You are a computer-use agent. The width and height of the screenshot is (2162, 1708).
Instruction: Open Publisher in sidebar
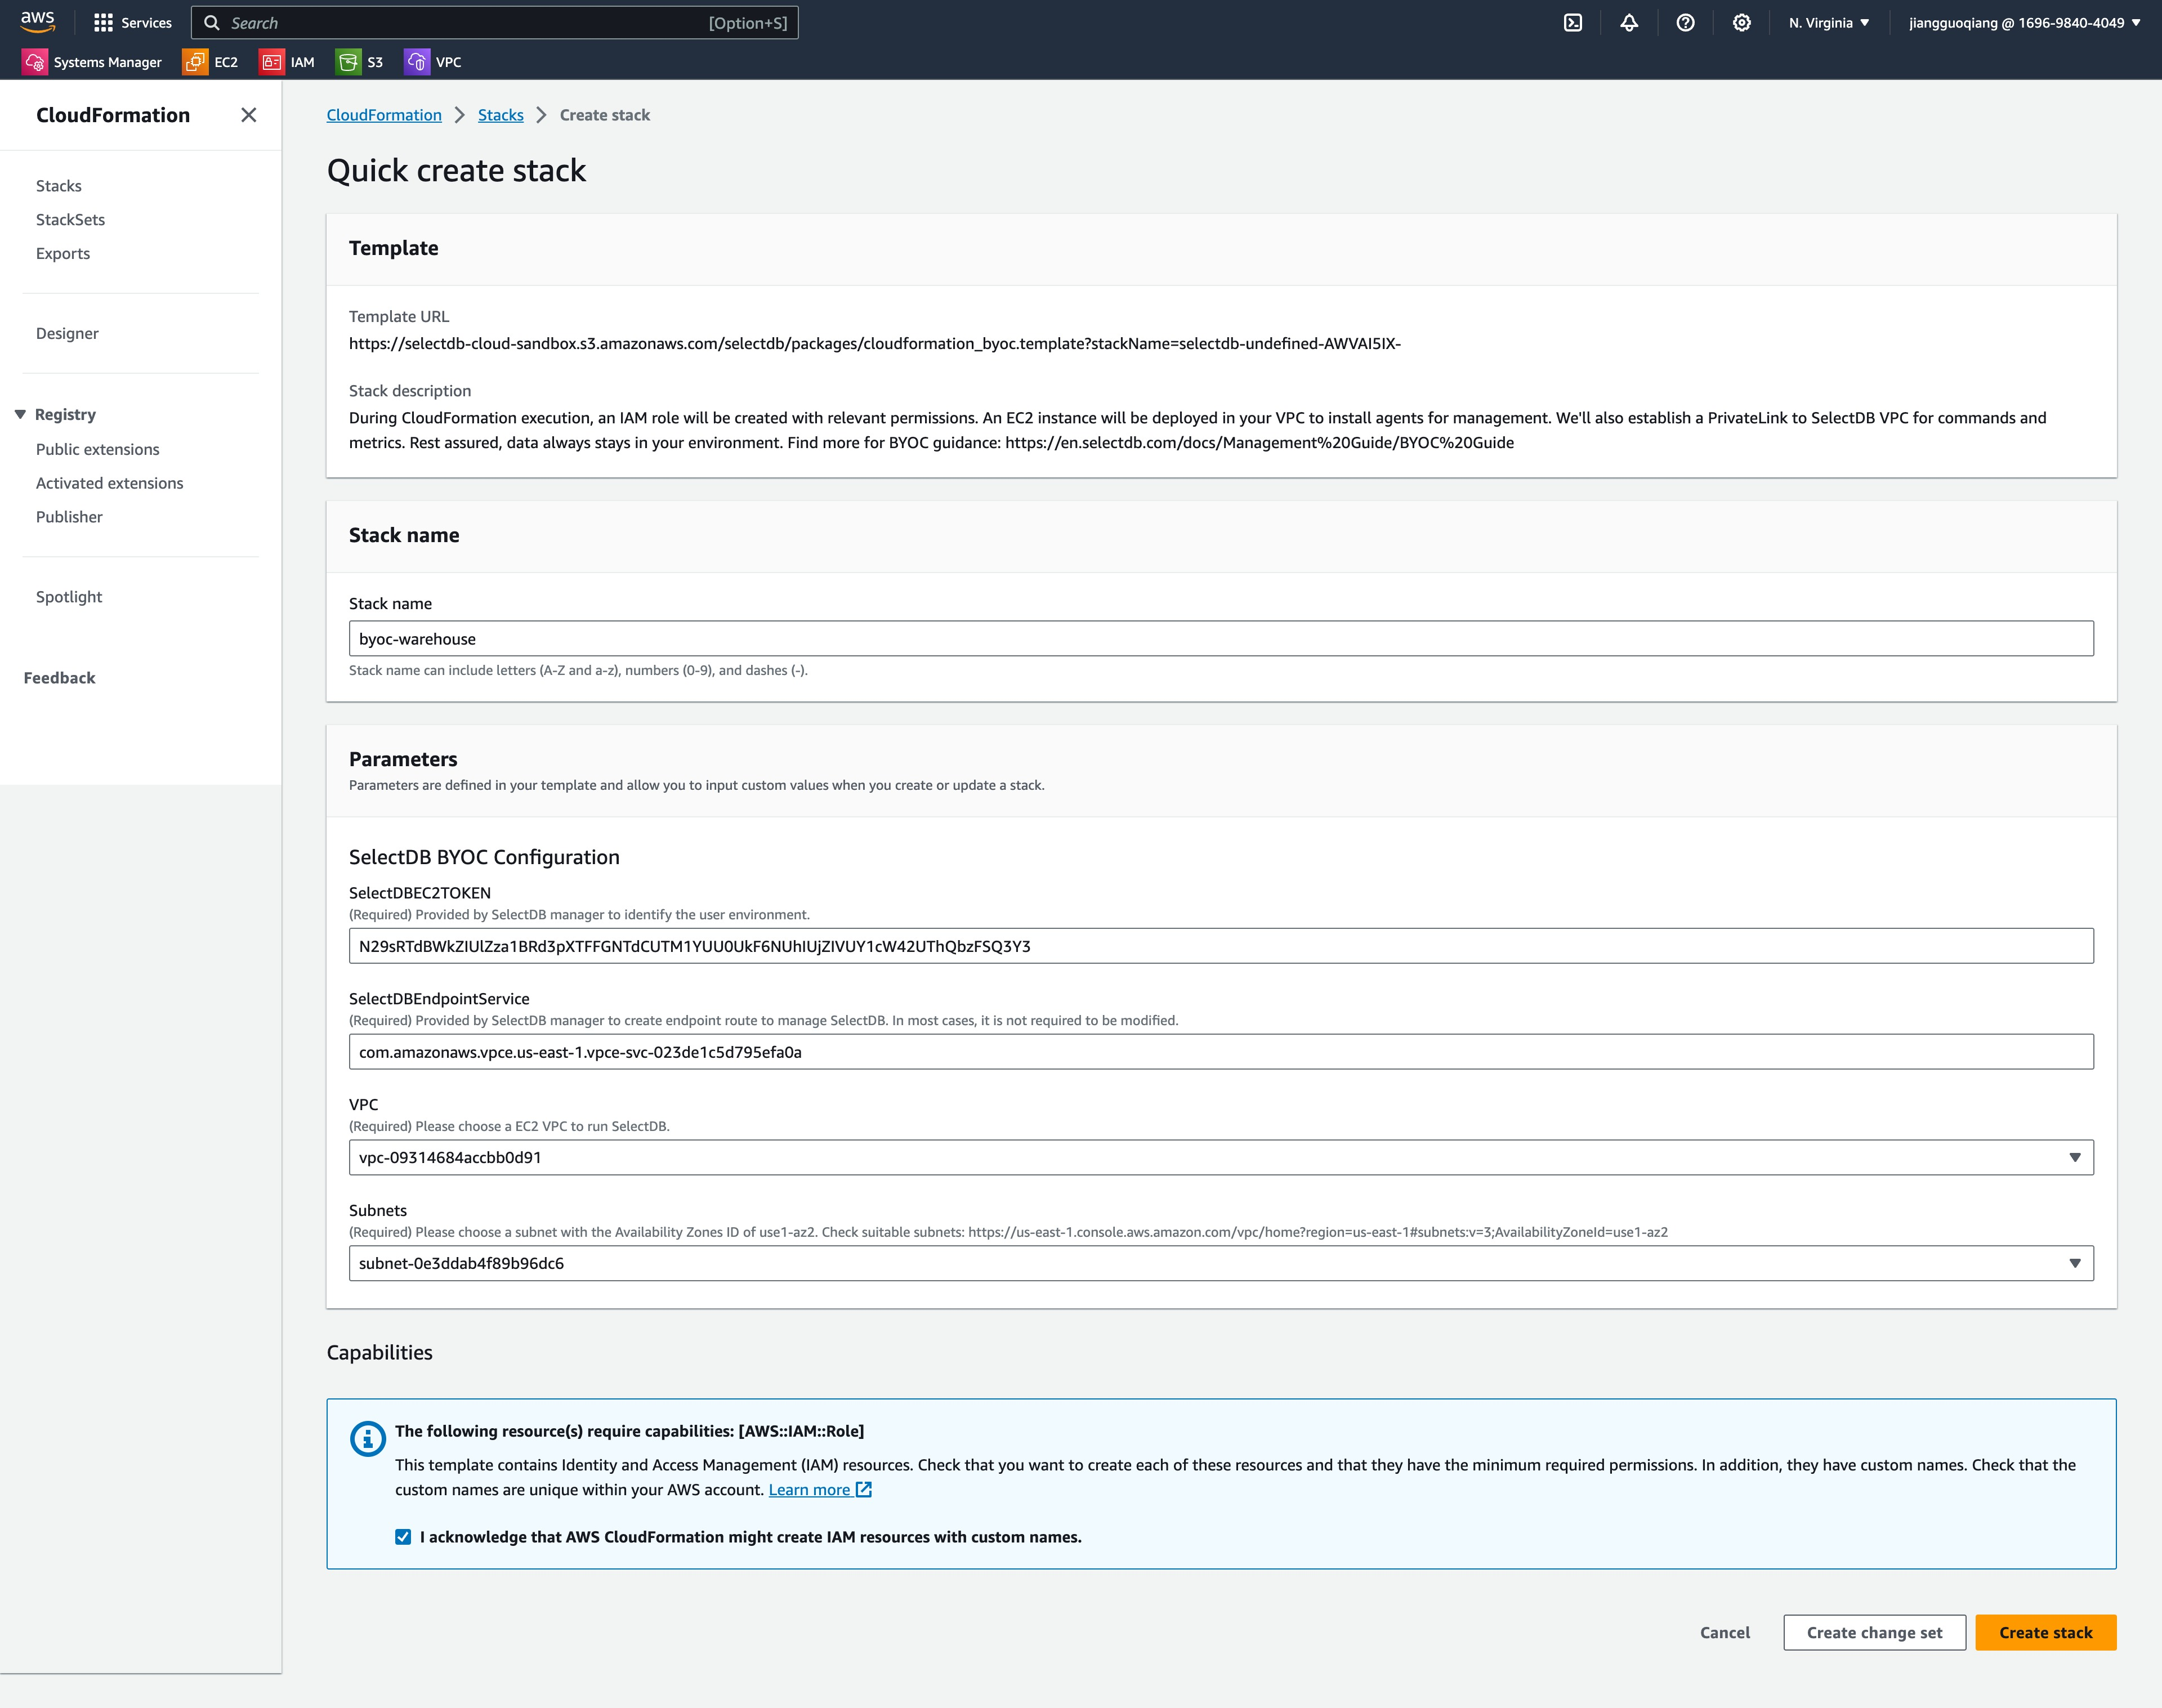click(x=69, y=518)
